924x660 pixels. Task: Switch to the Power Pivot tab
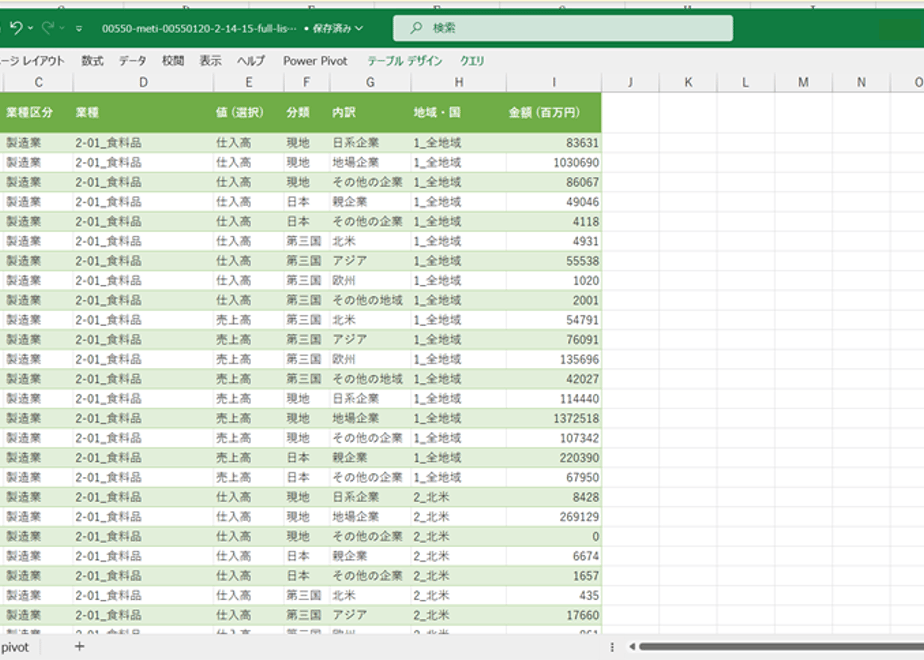[x=315, y=61]
